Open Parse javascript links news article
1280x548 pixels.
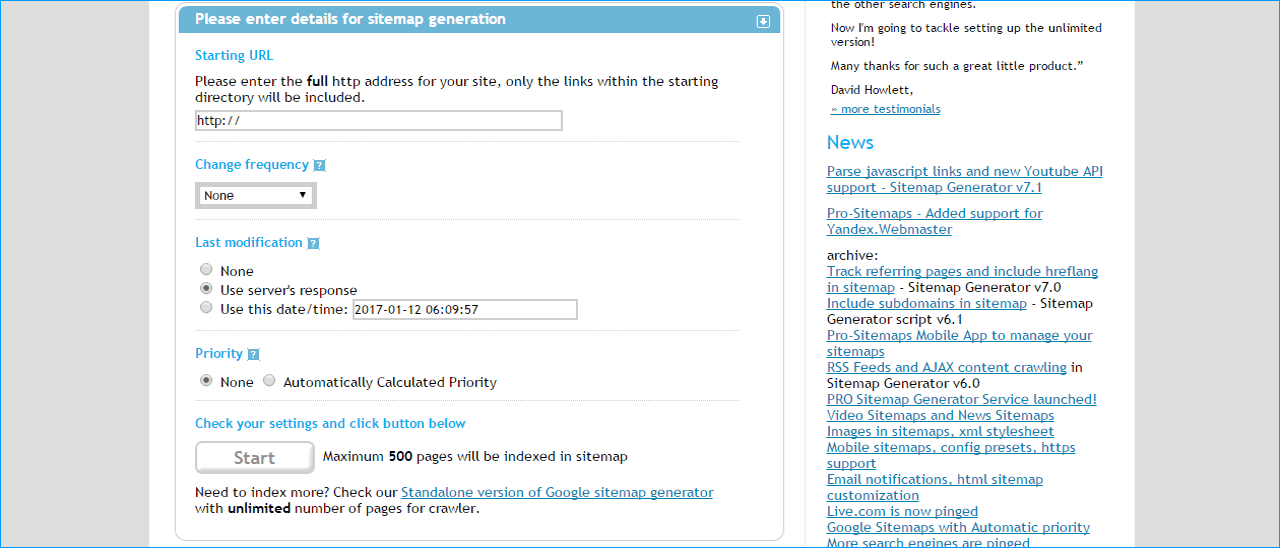pyautogui.click(x=964, y=179)
